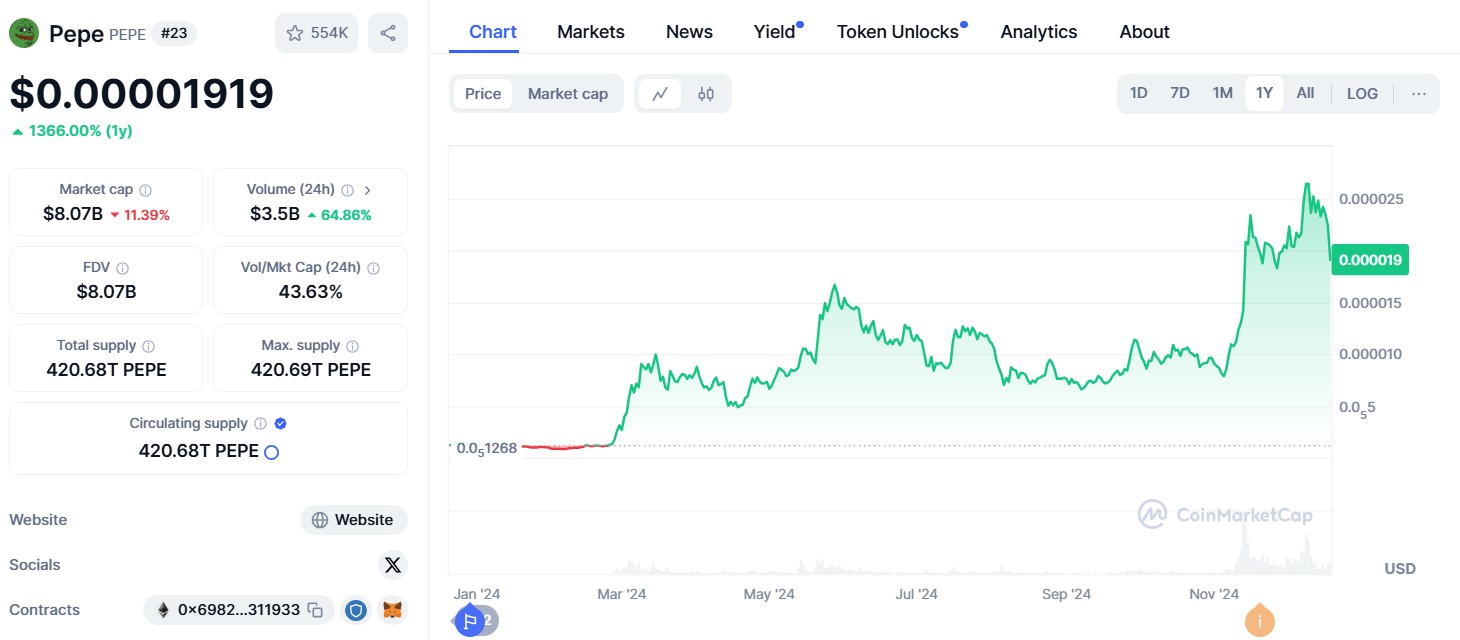This screenshot has height=640, width=1460.
Task: Open the News tab
Action: pyautogui.click(x=689, y=32)
